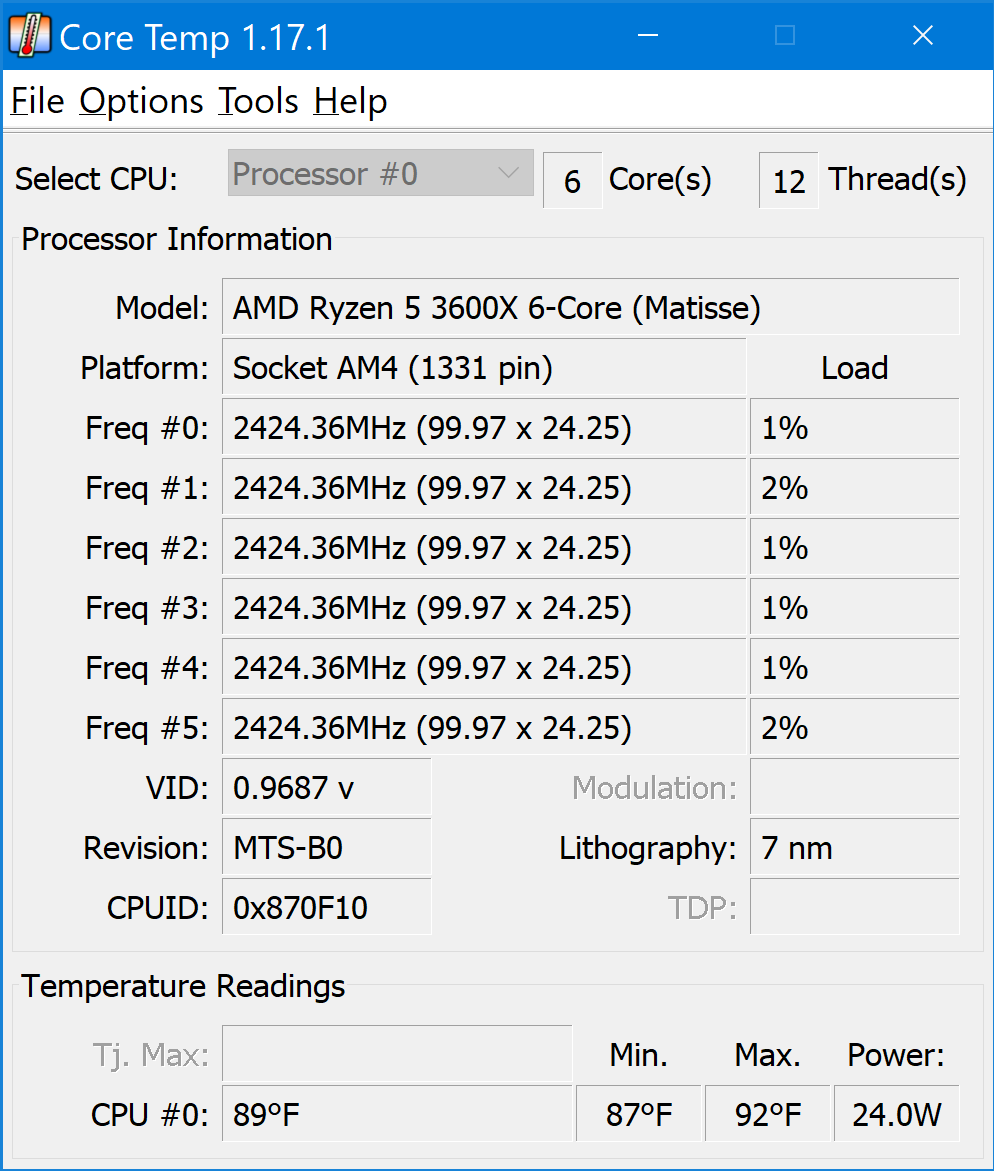Minimize the Core Temp window
Image resolution: width=994 pixels, height=1171 pixels.
click(647, 35)
